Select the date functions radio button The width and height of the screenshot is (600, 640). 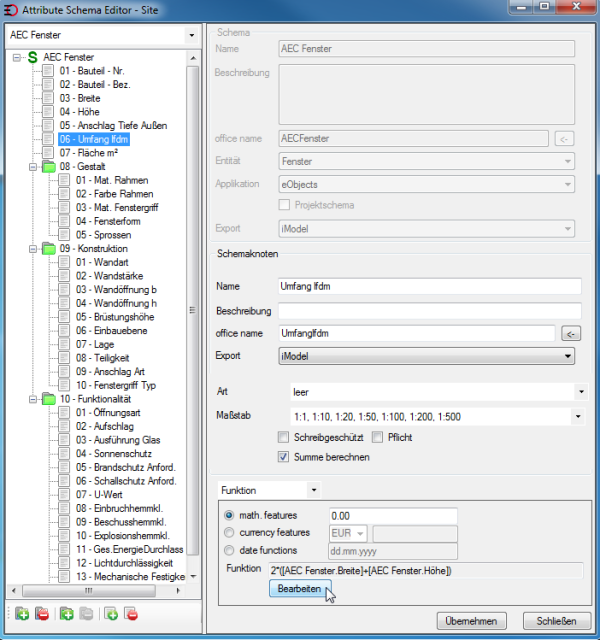(x=229, y=550)
